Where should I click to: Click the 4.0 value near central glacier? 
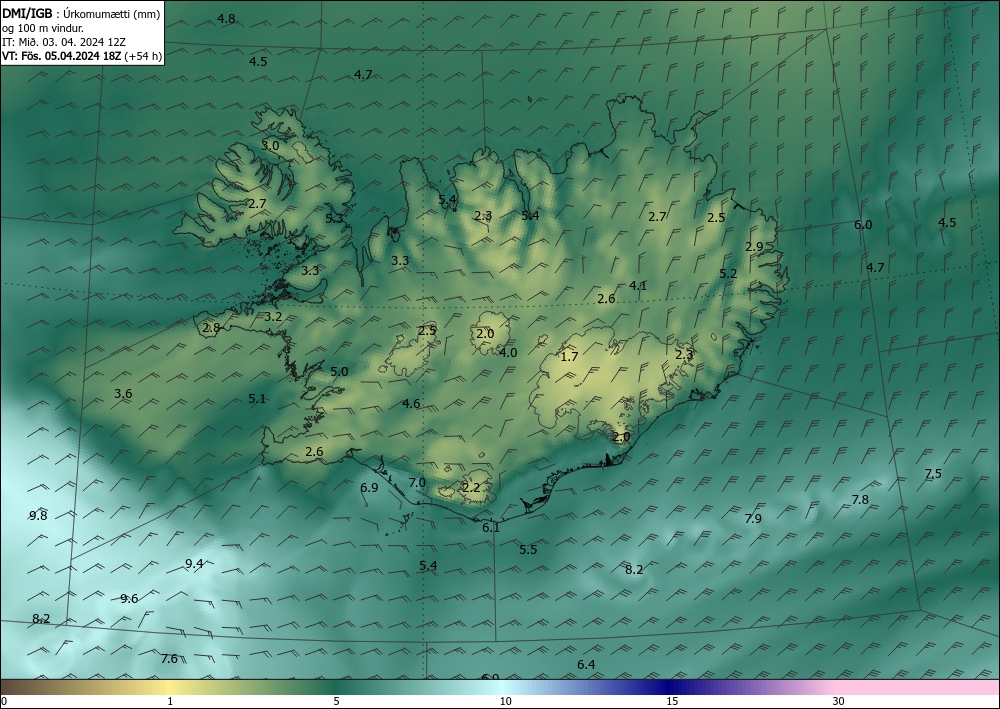[x=508, y=353]
